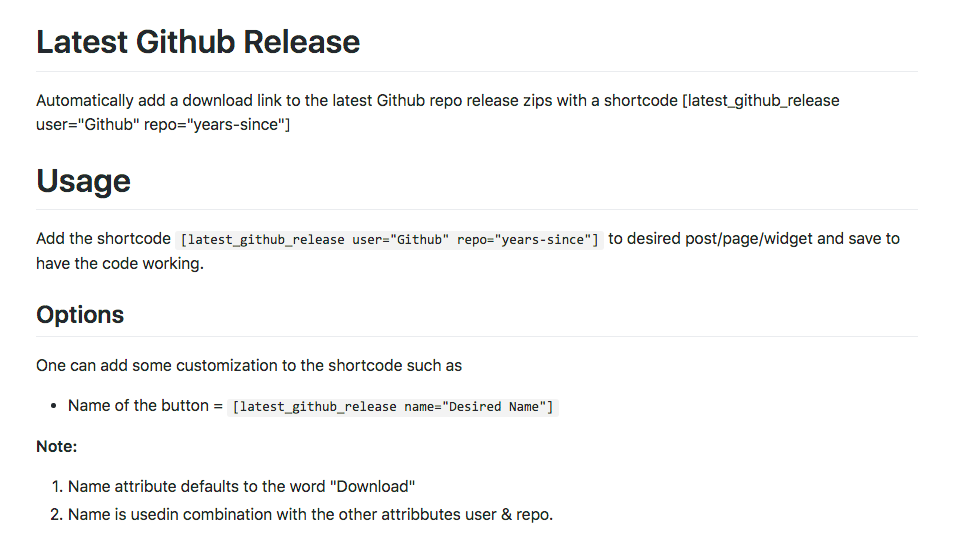Viewport: 958px width, 543px height.
Task: Click the "Add the shortcode" text
Action: tap(103, 239)
